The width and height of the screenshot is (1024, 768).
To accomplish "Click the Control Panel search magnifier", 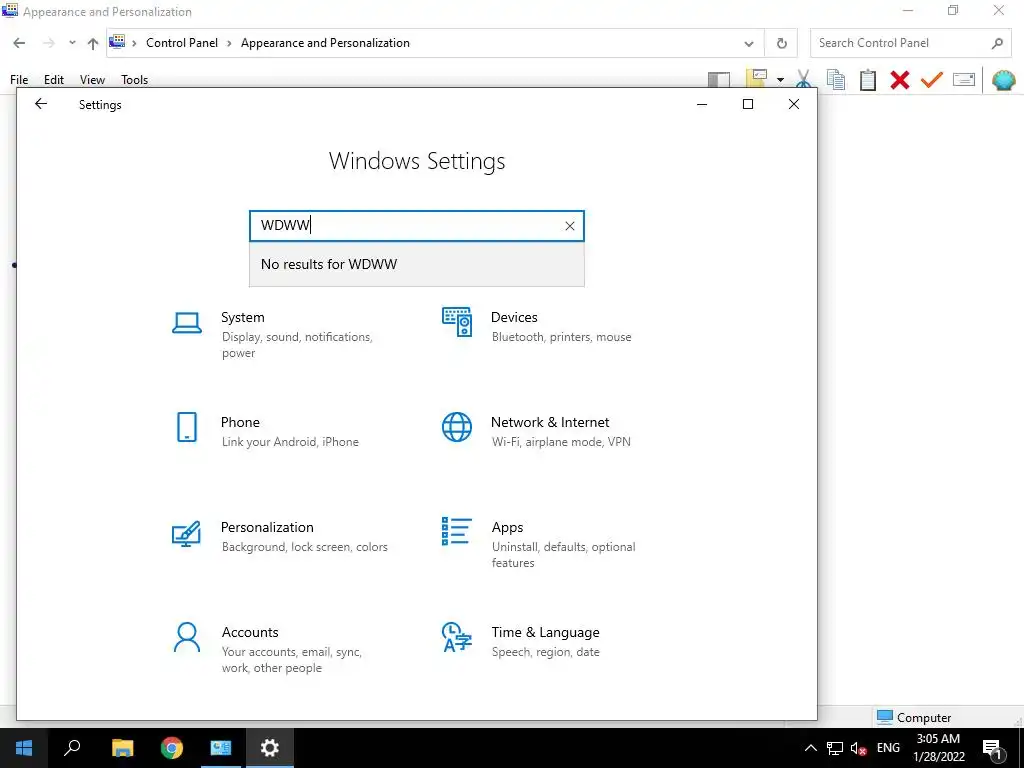I will (x=997, y=43).
